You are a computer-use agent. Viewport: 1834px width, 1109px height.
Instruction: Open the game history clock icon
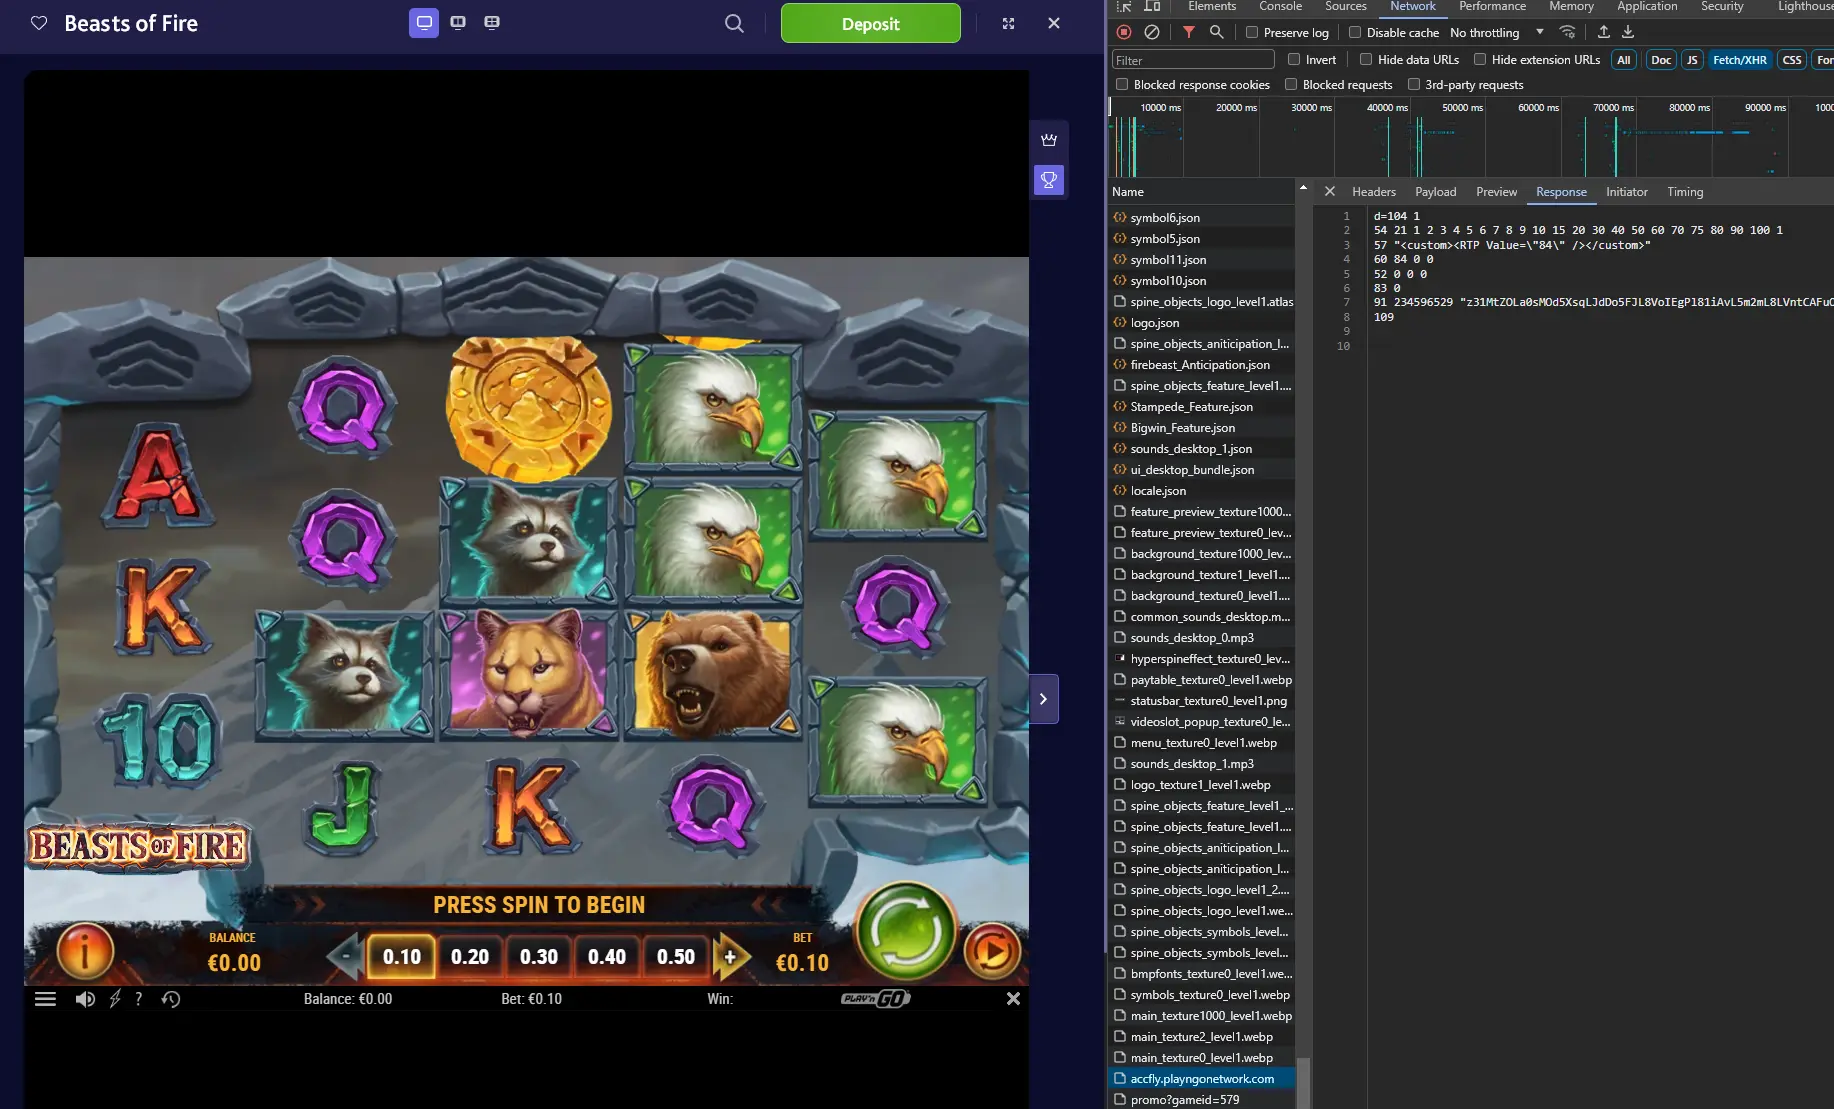coord(171,999)
